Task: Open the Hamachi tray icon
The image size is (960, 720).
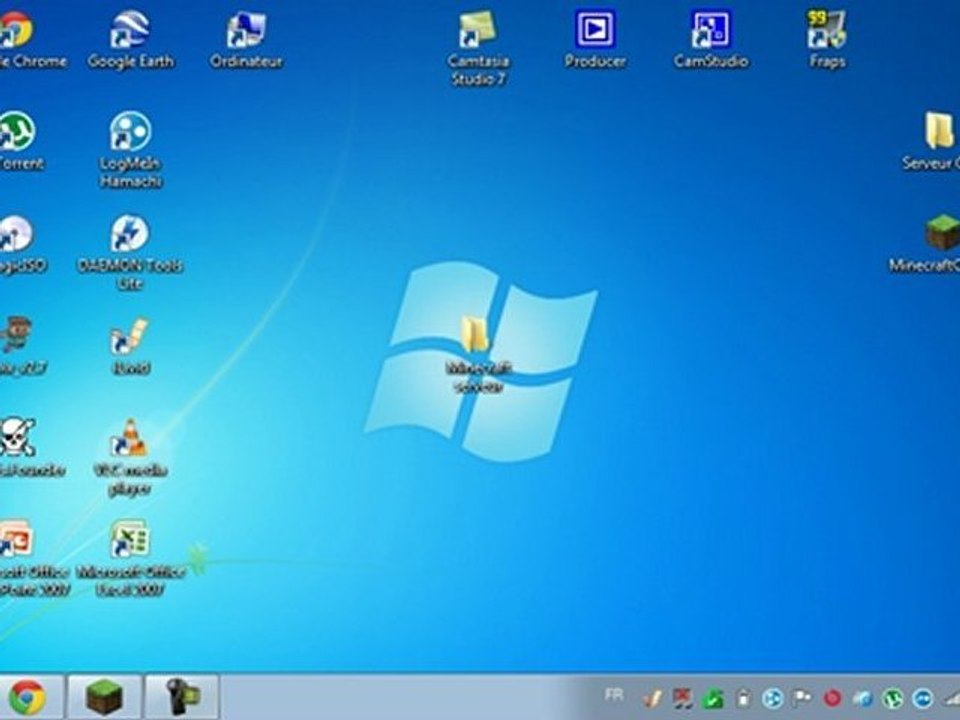Action: tap(773, 698)
